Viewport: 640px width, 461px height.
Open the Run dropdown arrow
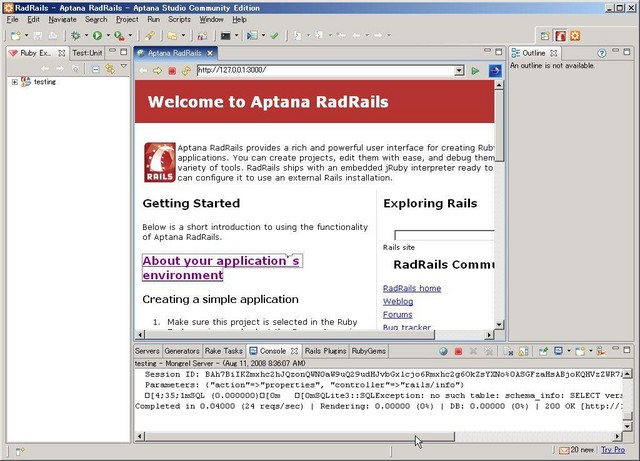[x=108, y=36]
